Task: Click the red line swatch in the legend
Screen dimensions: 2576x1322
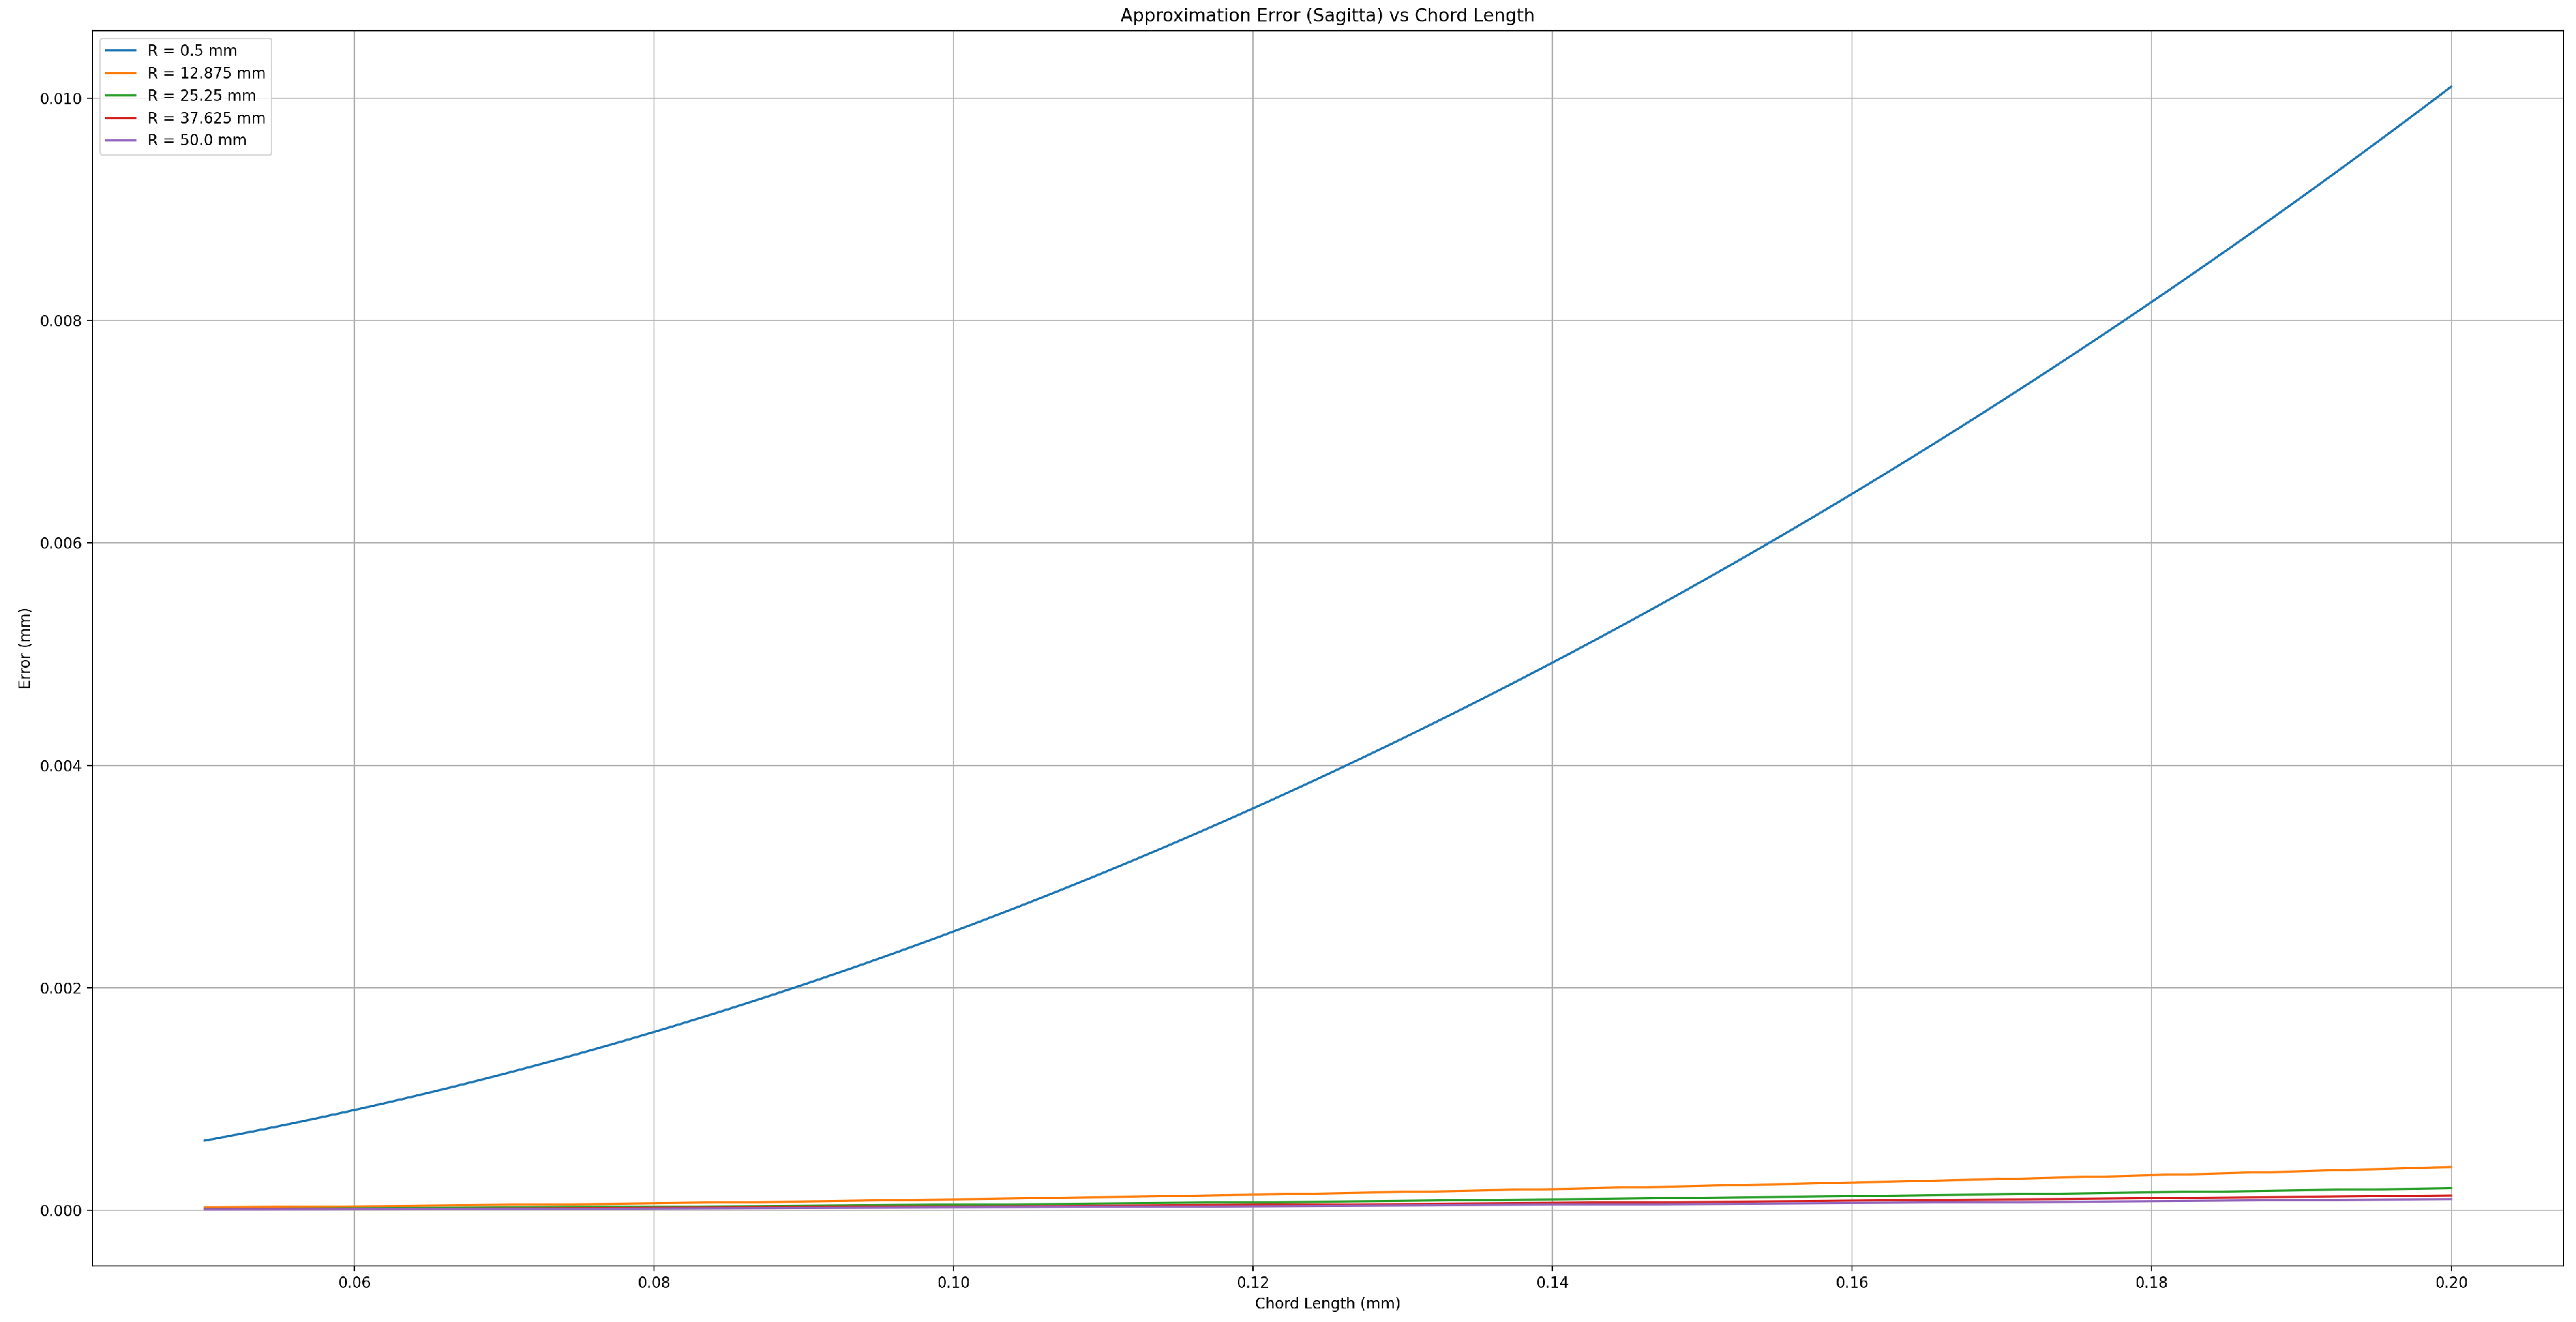Action: pyautogui.click(x=121, y=118)
